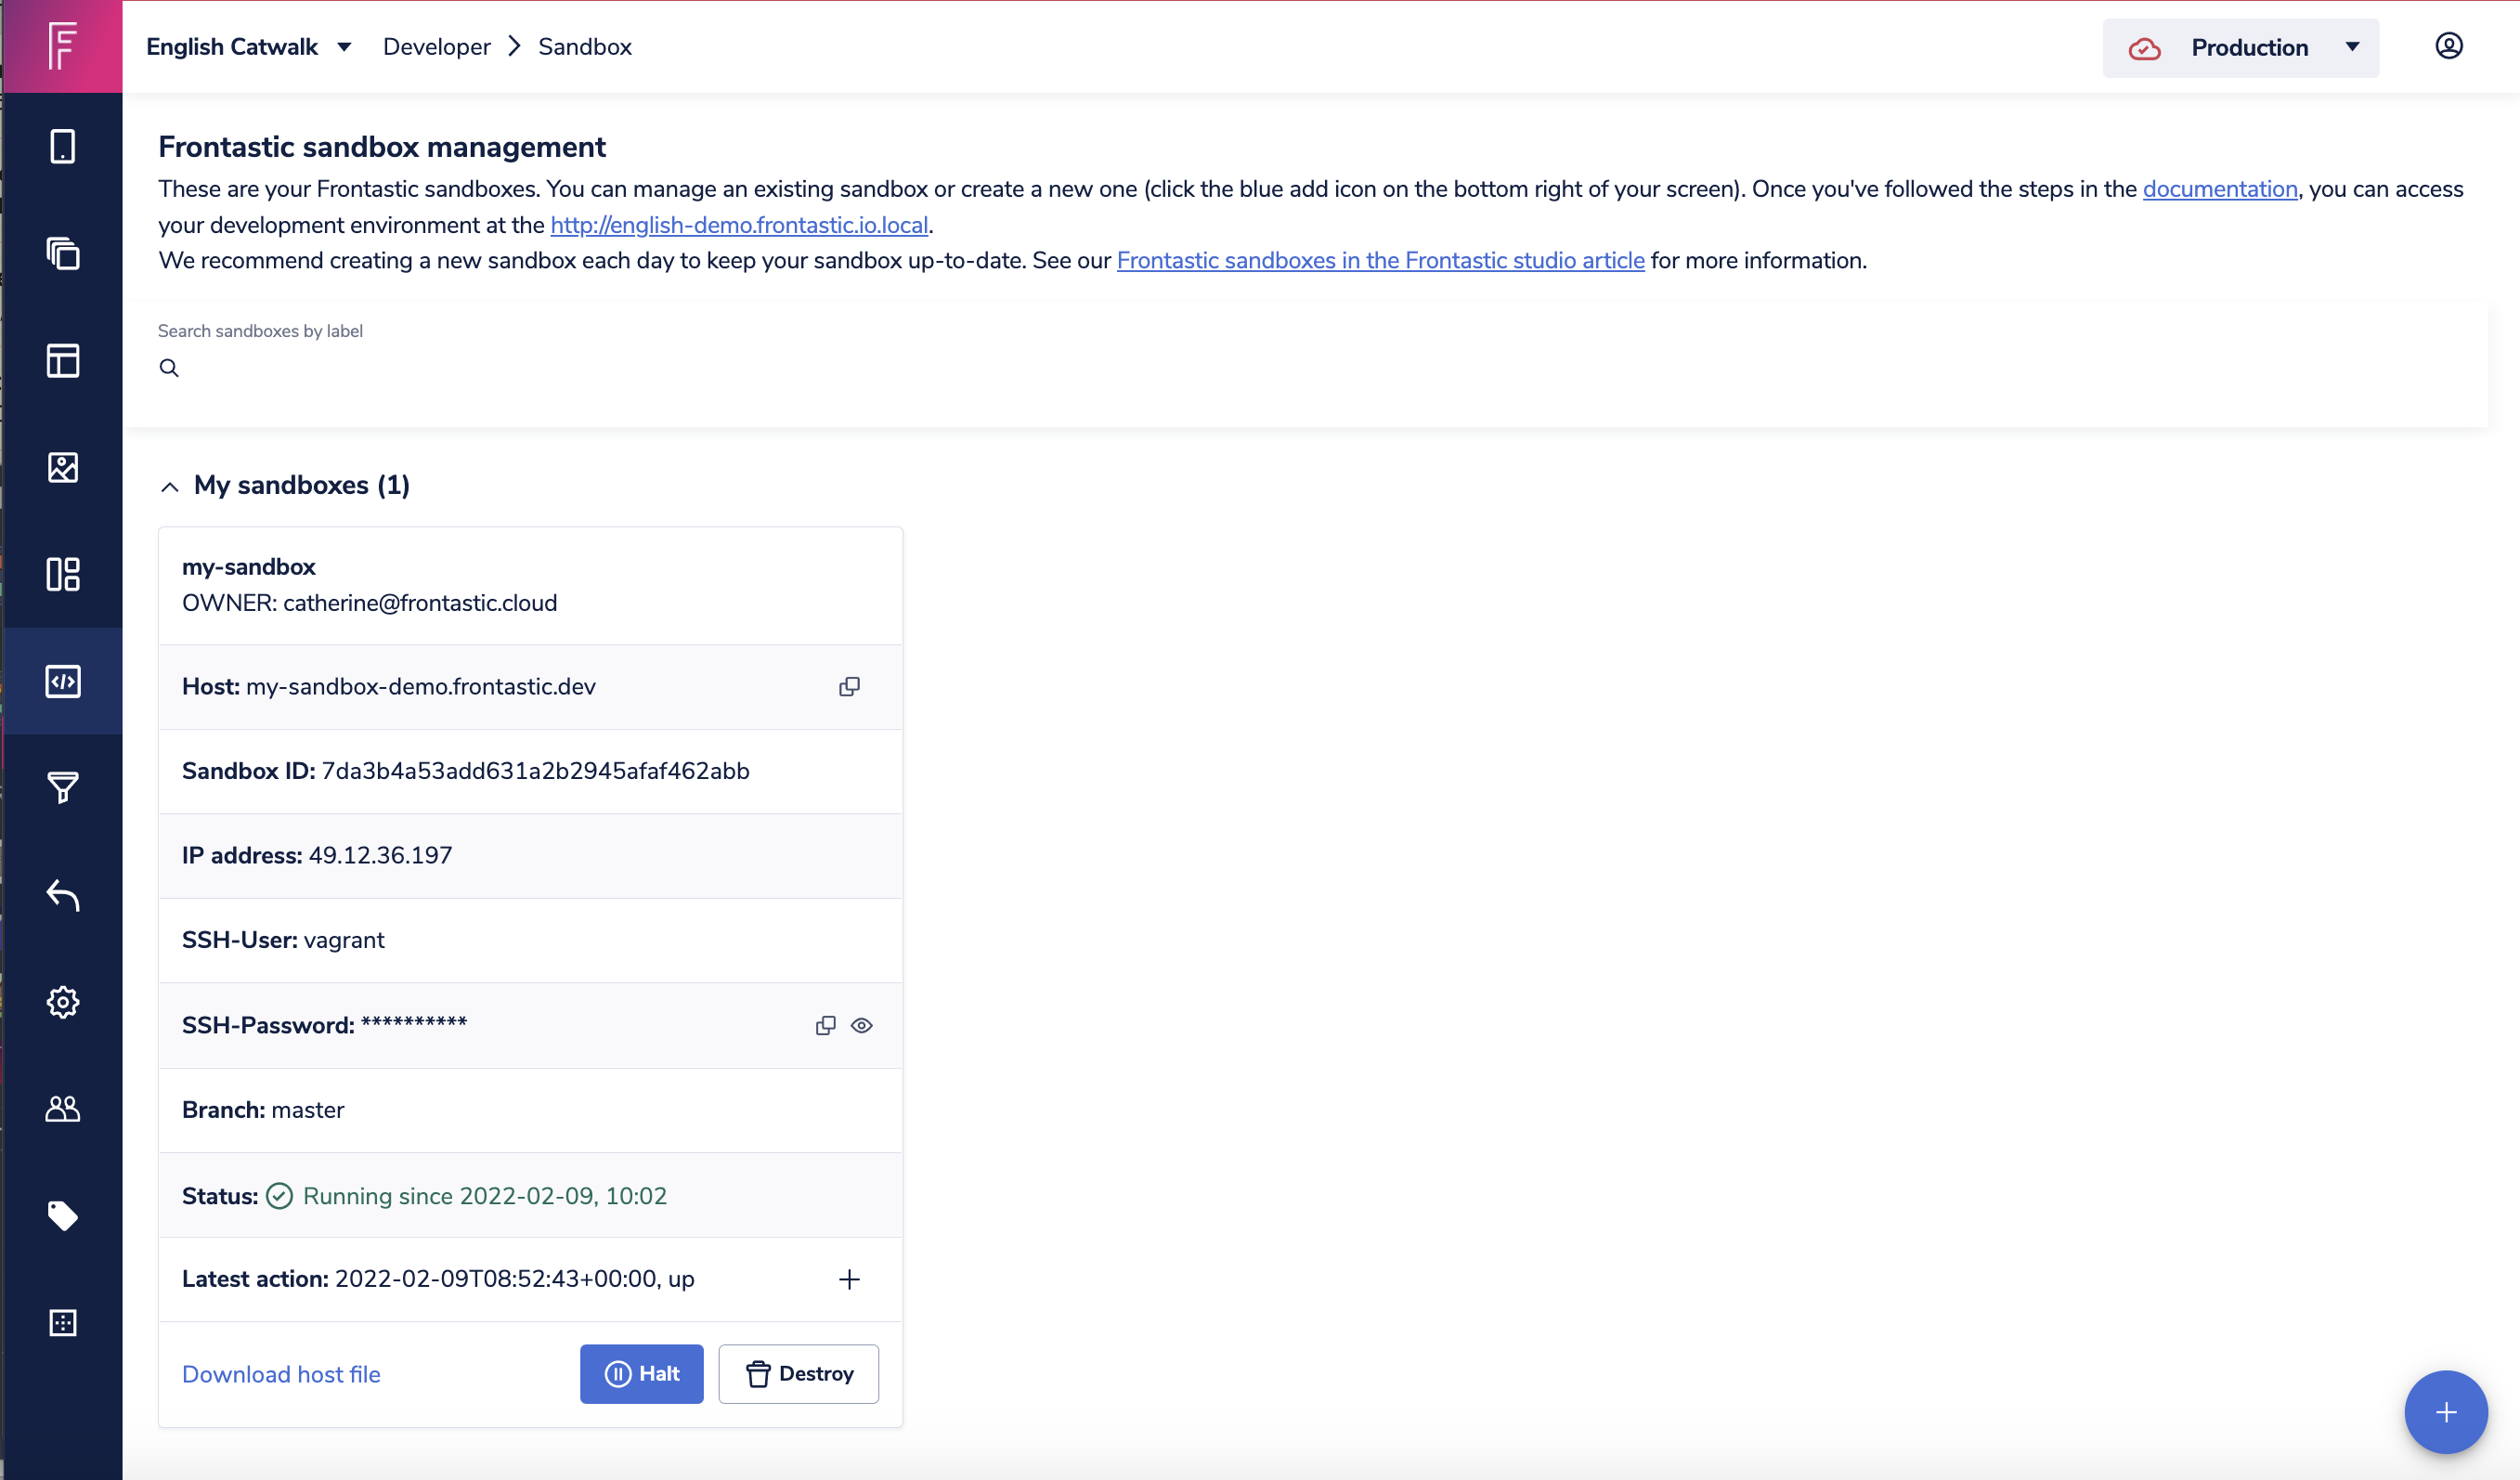Destroy the my-sandbox sandbox
2520x1480 pixels.
pyautogui.click(x=798, y=1374)
